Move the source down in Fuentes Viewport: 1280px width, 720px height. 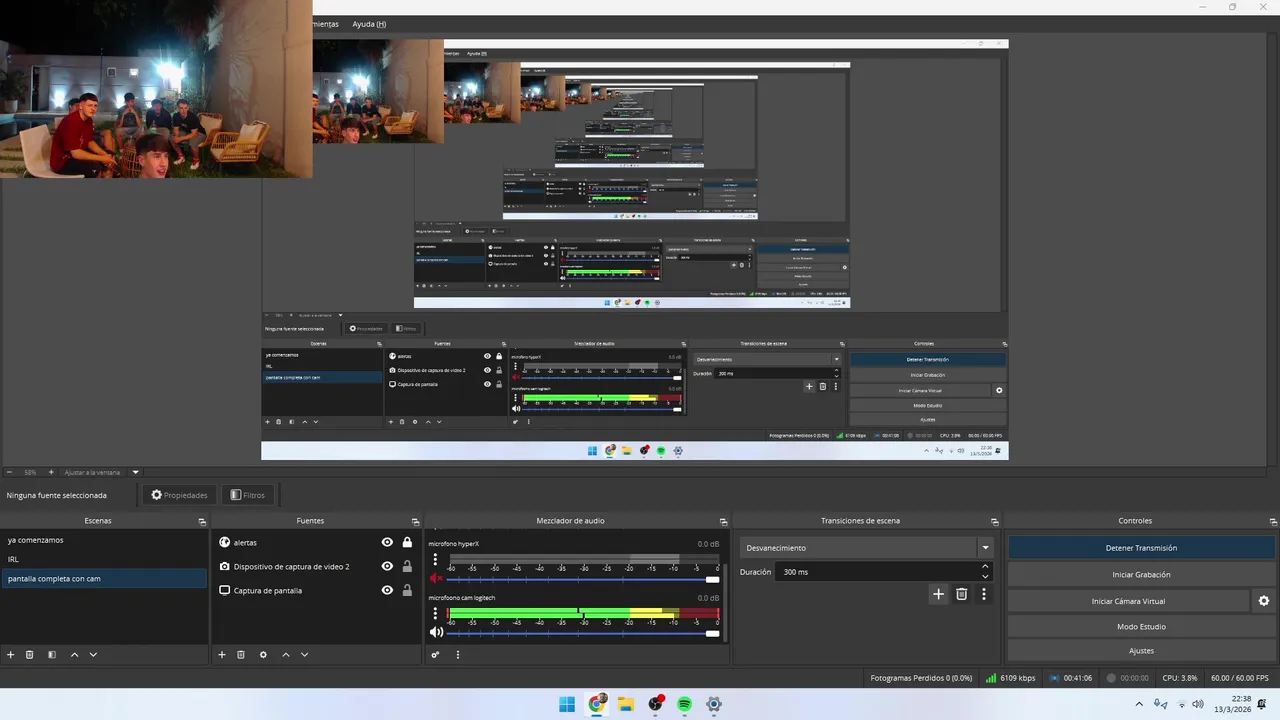pos(304,655)
